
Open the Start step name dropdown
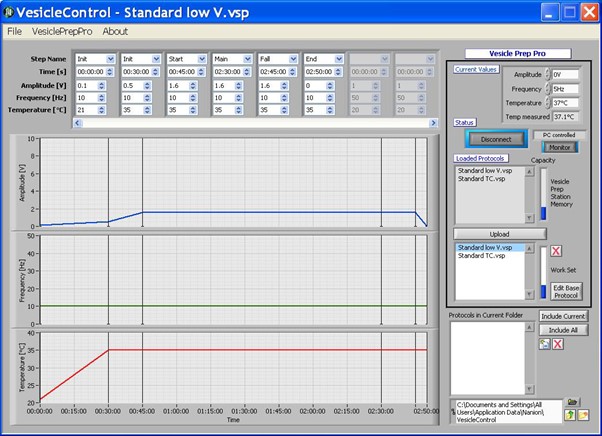click(x=202, y=59)
